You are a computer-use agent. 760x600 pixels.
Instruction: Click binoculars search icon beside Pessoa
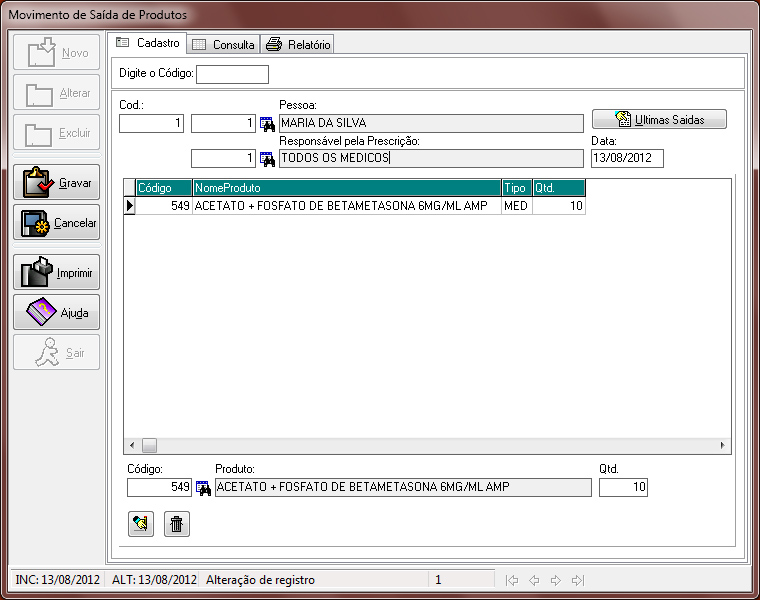click(x=267, y=124)
